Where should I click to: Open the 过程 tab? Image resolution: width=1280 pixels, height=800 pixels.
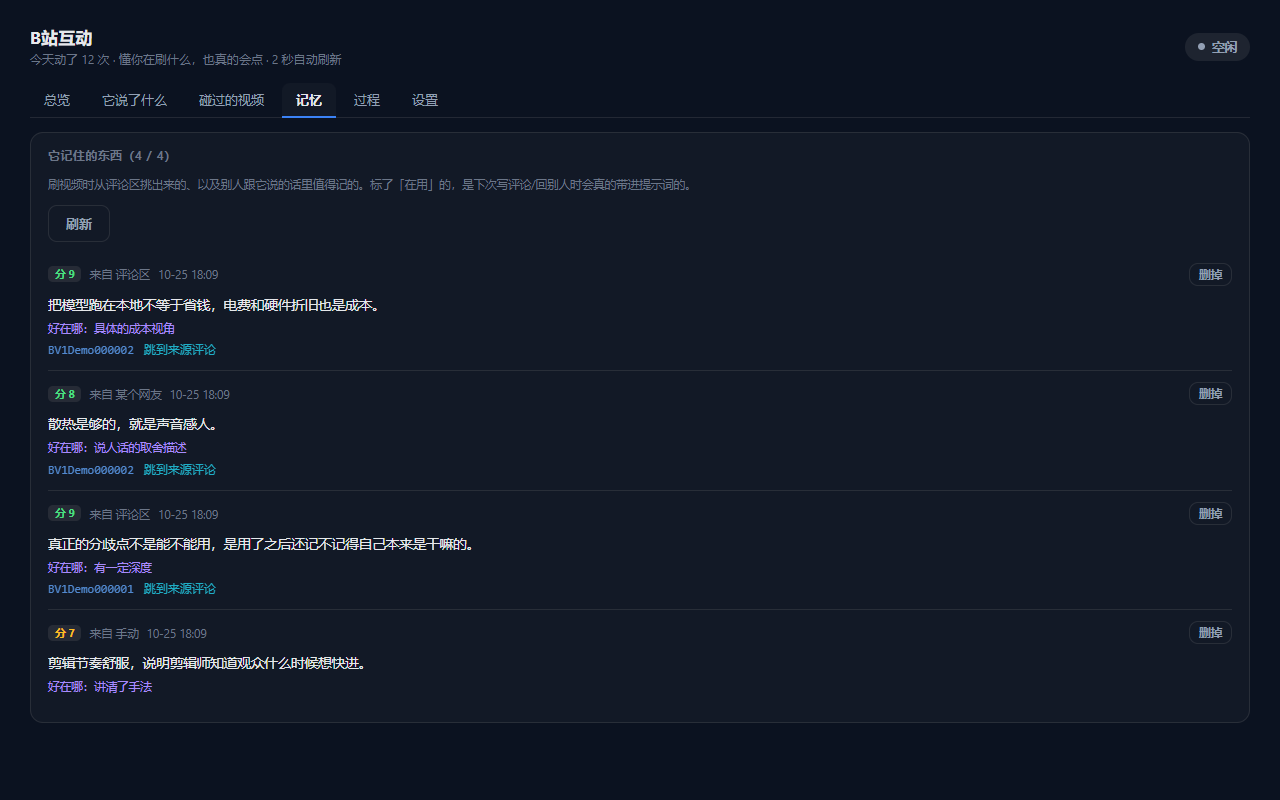pyautogui.click(x=367, y=100)
